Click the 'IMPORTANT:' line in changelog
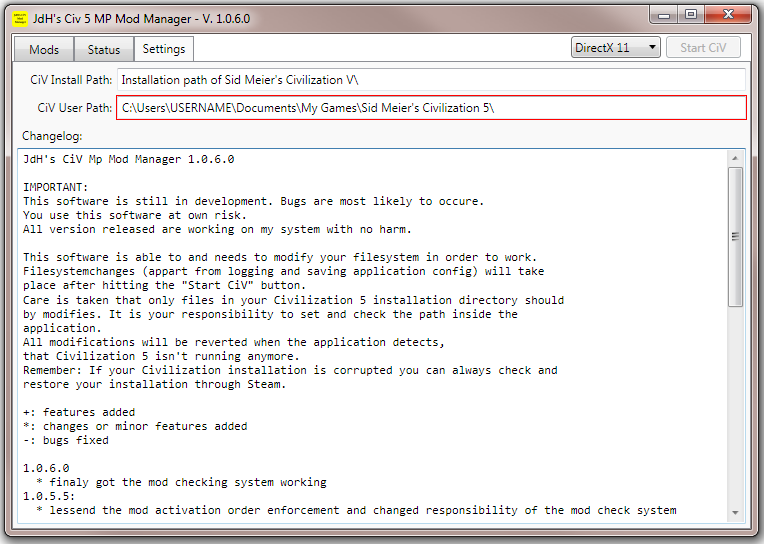The image size is (764, 544). 56,187
